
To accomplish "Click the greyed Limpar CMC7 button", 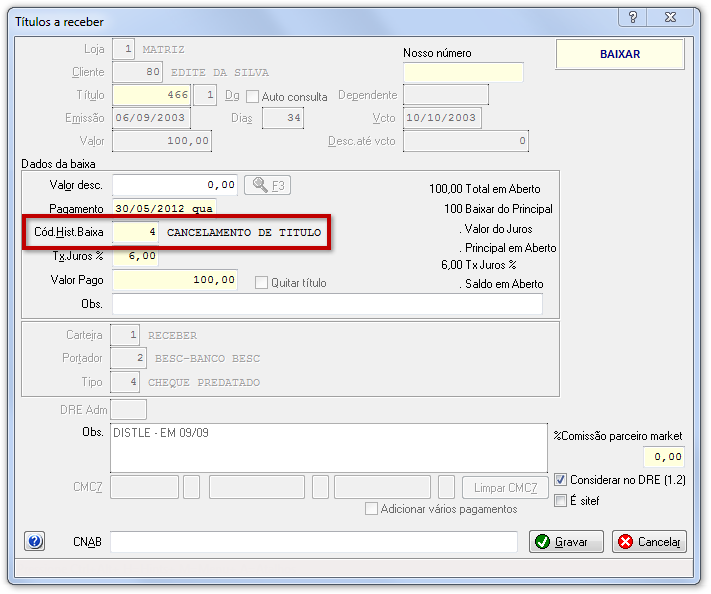I will 505,487.
